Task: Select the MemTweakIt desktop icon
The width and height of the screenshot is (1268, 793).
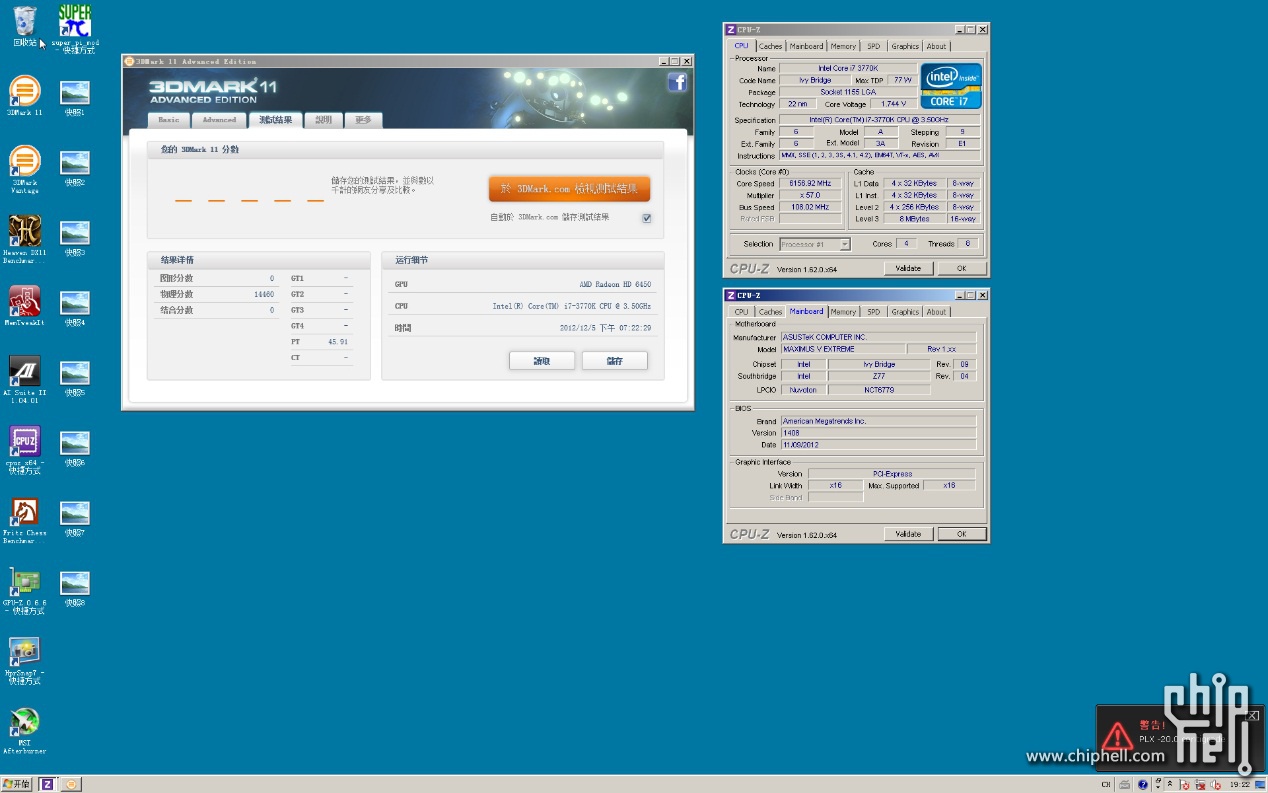Action: pyautogui.click(x=25, y=306)
